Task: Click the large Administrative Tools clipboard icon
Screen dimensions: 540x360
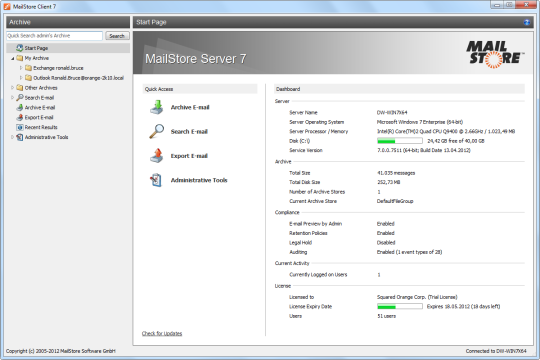Action: [x=156, y=180]
